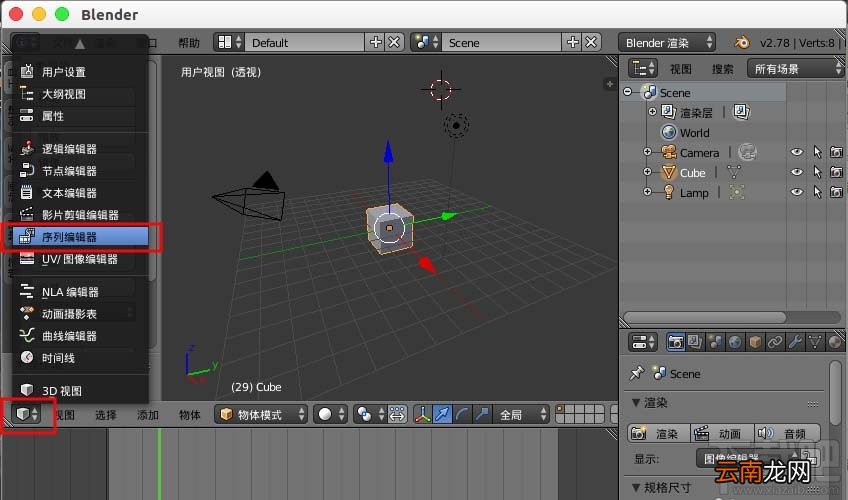
Task: Add a new scene with the plus icon
Action: [x=572, y=42]
